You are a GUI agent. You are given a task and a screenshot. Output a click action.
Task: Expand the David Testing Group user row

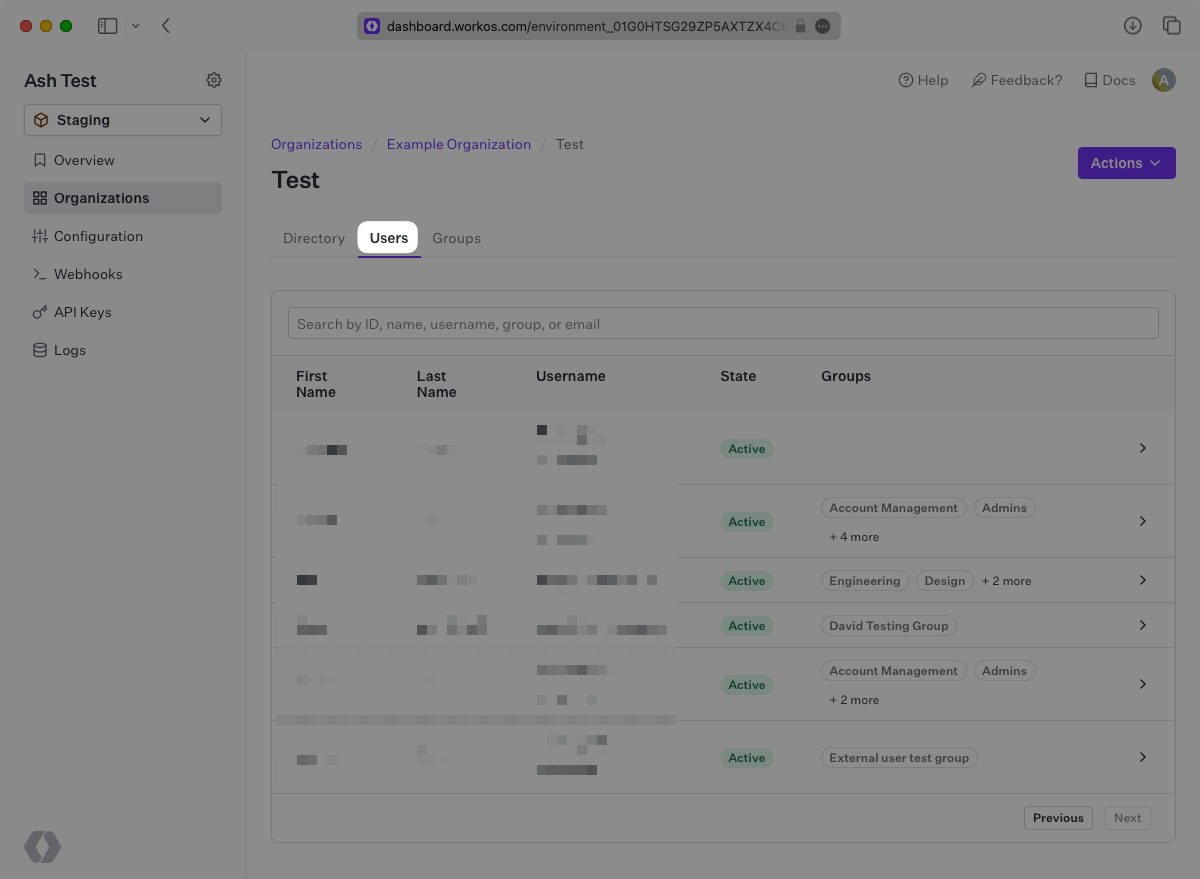click(1142, 625)
